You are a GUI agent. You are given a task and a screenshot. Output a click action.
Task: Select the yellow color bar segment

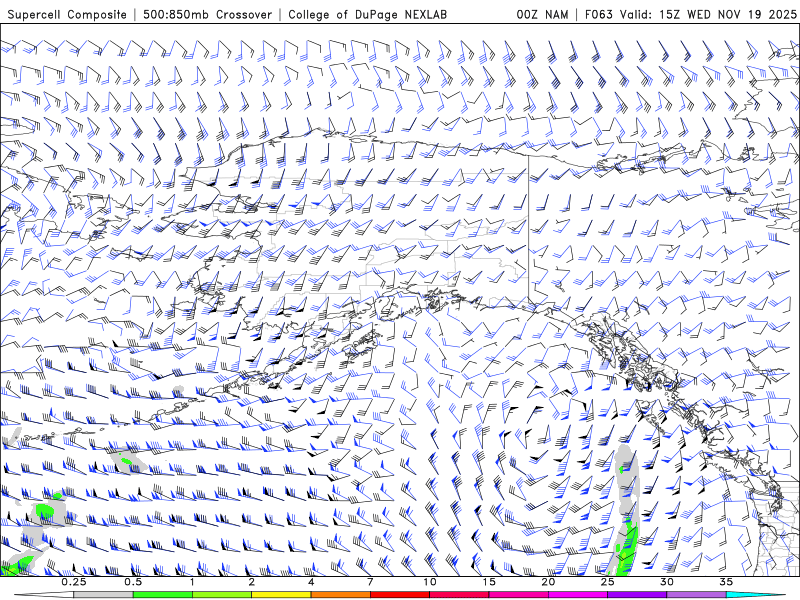pyautogui.click(x=281, y=595)
